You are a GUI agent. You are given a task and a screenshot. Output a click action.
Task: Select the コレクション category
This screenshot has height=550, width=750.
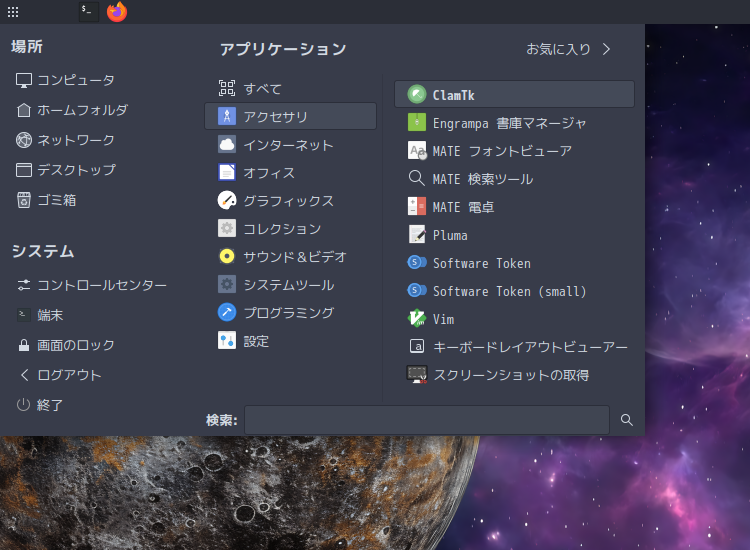tap(290, 229)
